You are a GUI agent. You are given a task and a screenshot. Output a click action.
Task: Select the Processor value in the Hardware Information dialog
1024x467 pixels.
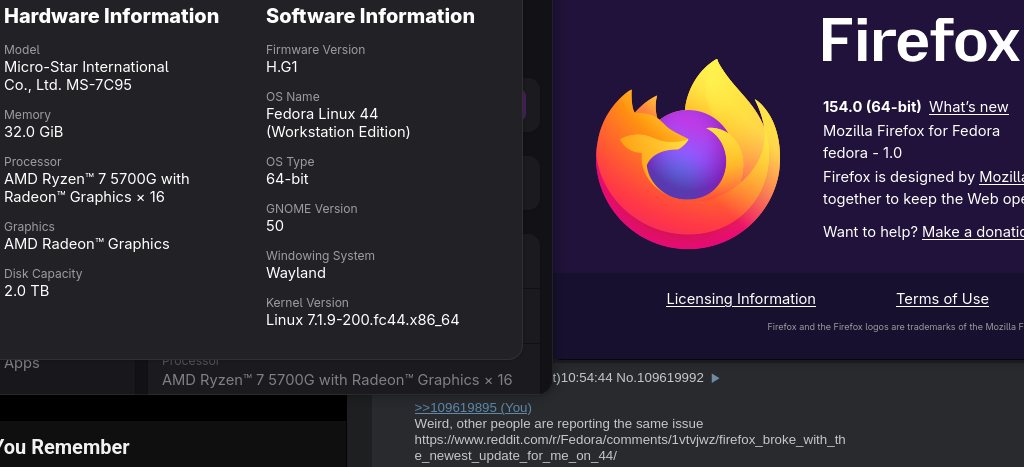click(x=97, y=188)
